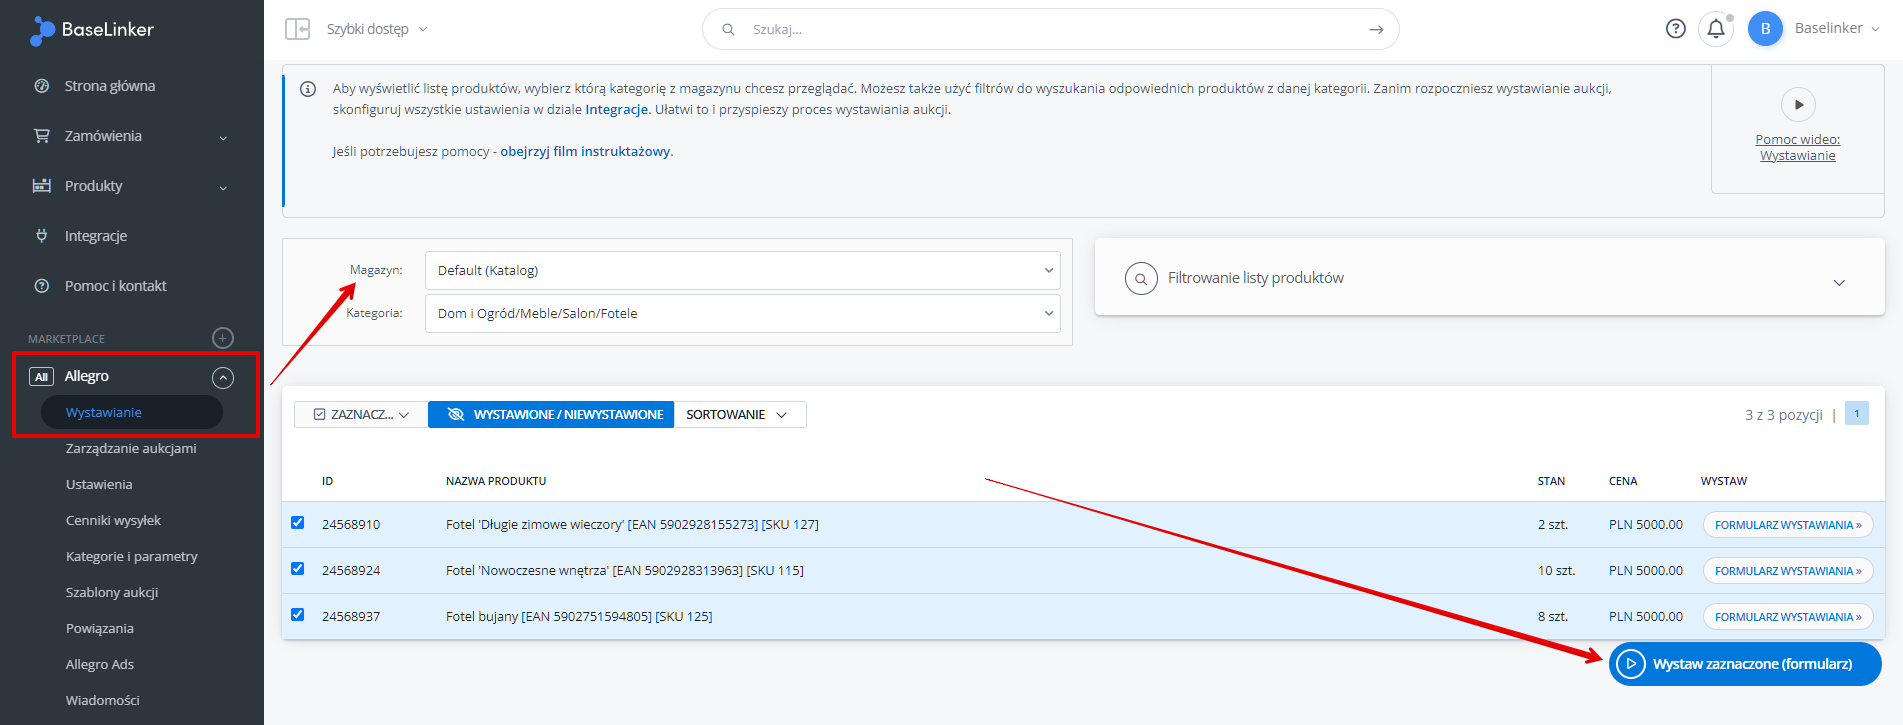Open Allegro Ads

coord(100,664)
